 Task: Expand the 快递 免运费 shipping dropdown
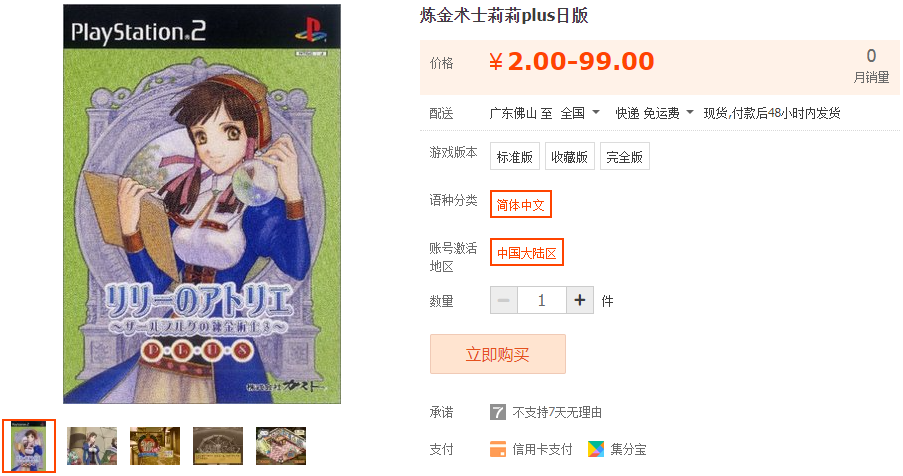coord(654,113)
